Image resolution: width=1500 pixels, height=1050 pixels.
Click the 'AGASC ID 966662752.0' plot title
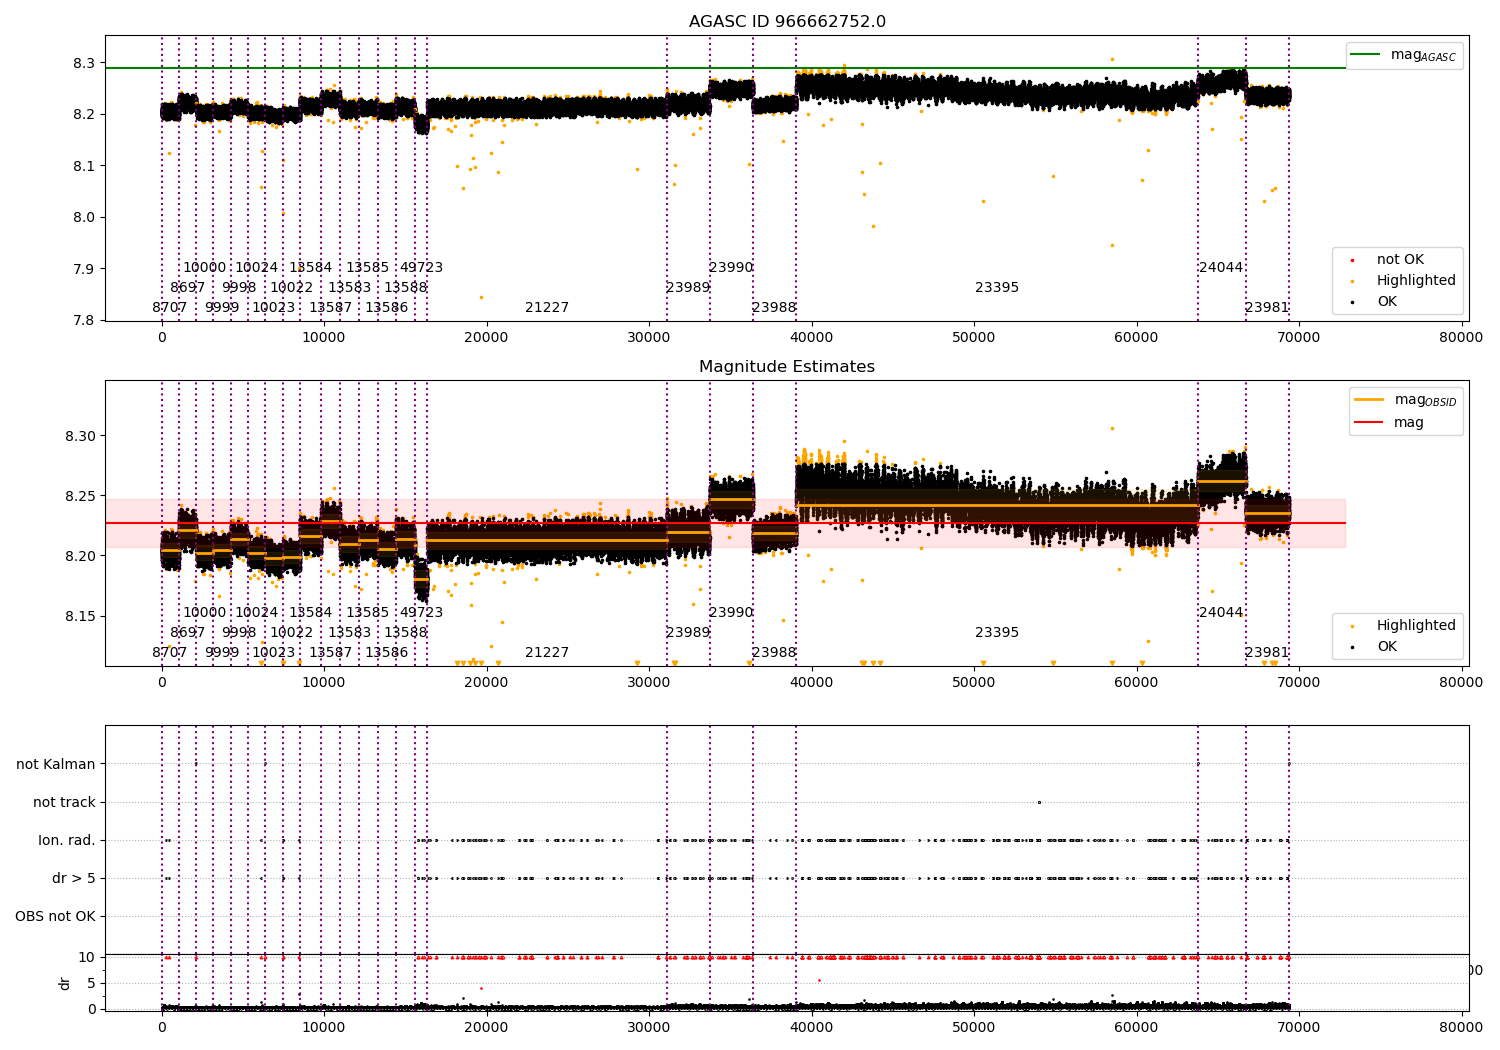(787, 22)
